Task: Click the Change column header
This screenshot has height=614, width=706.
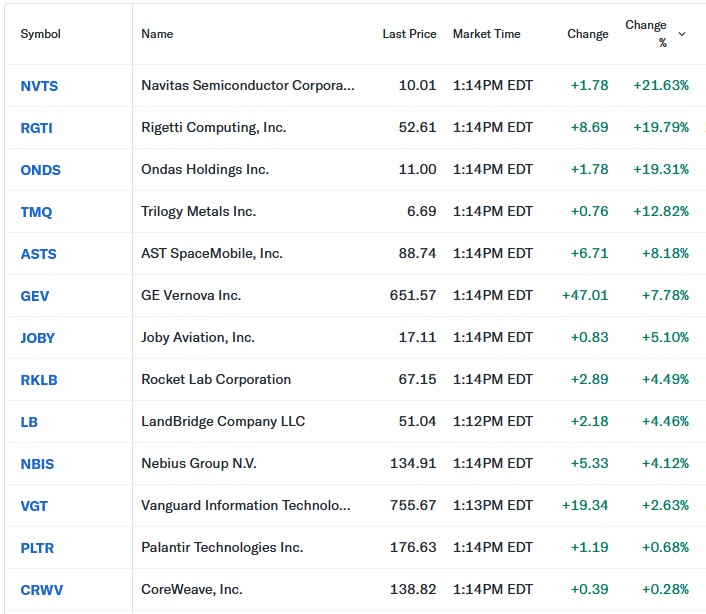Action: 587,34
